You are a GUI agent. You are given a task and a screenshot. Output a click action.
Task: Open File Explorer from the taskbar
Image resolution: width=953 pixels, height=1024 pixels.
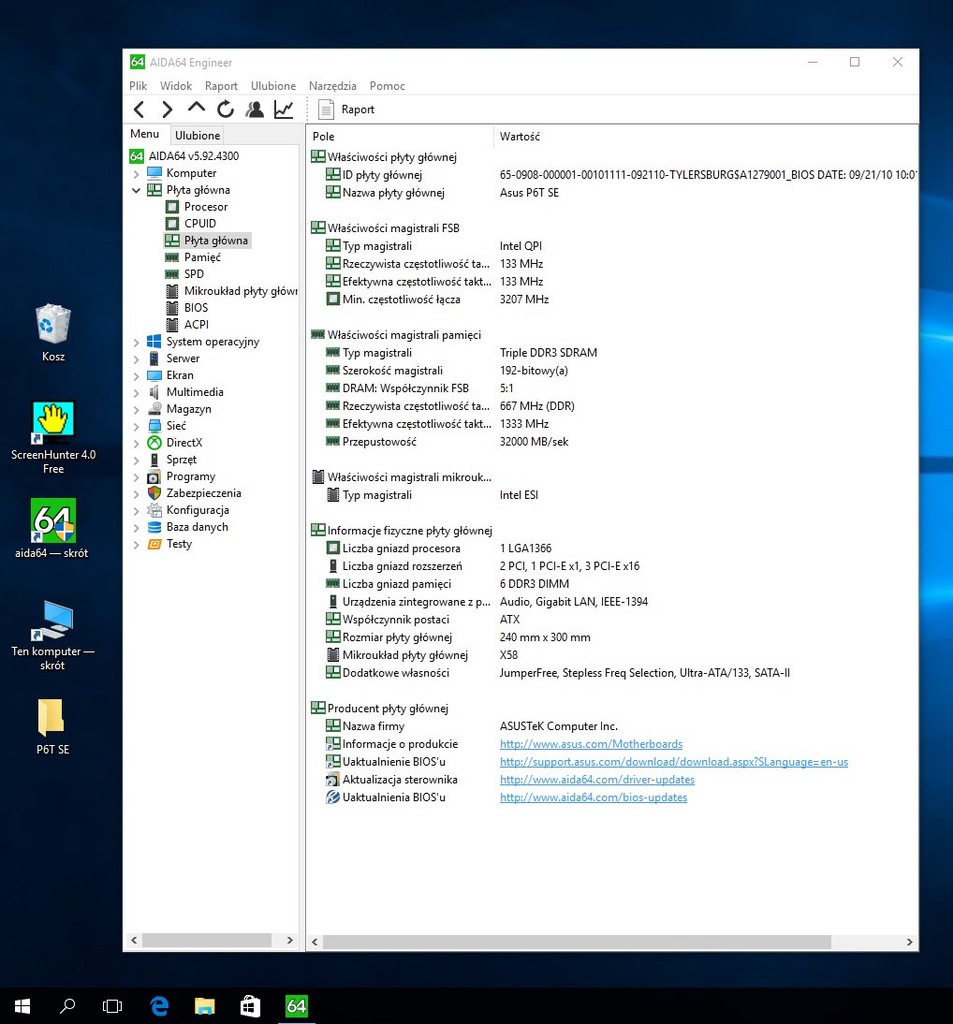click(x=204, y=1006)
